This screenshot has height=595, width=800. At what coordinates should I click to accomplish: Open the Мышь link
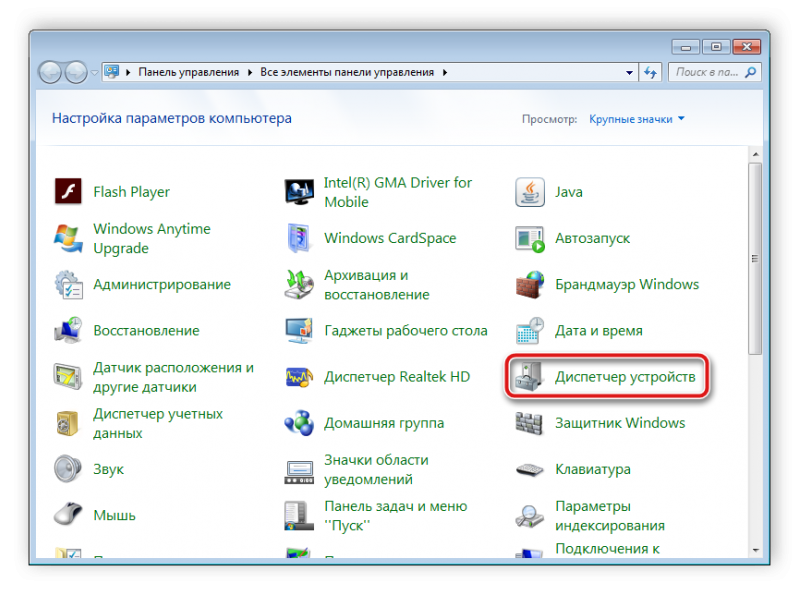(x=114, y=515)
